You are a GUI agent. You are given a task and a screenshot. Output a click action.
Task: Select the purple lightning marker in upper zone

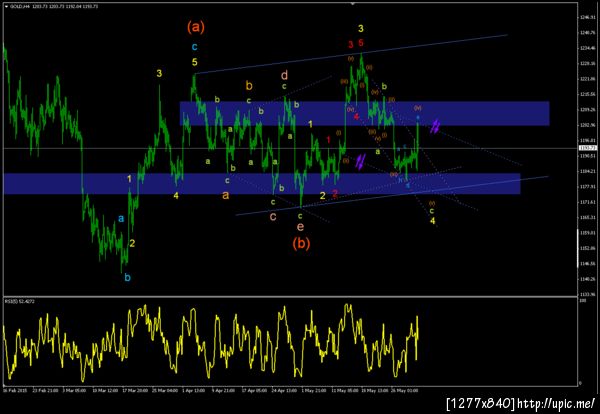point(435,127)
